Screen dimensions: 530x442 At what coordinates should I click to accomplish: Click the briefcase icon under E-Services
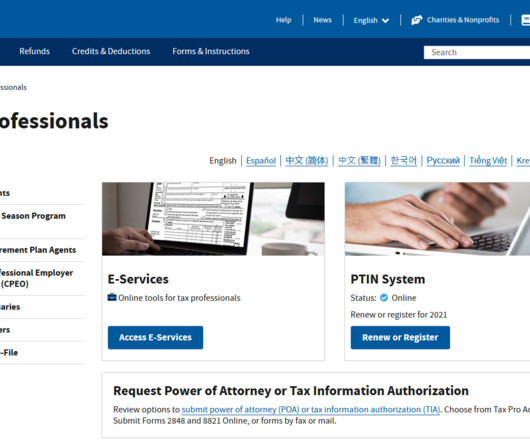(x=112, y=297)
